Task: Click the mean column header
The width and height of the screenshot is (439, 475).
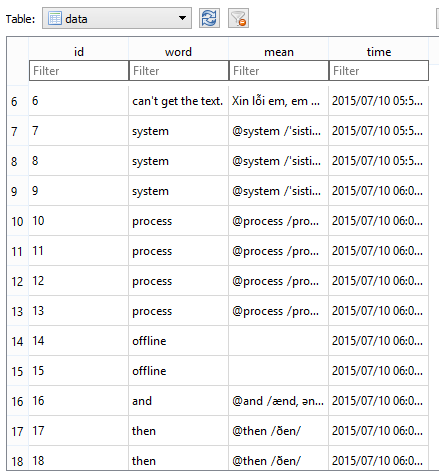Action: click(x=279, y=52)
